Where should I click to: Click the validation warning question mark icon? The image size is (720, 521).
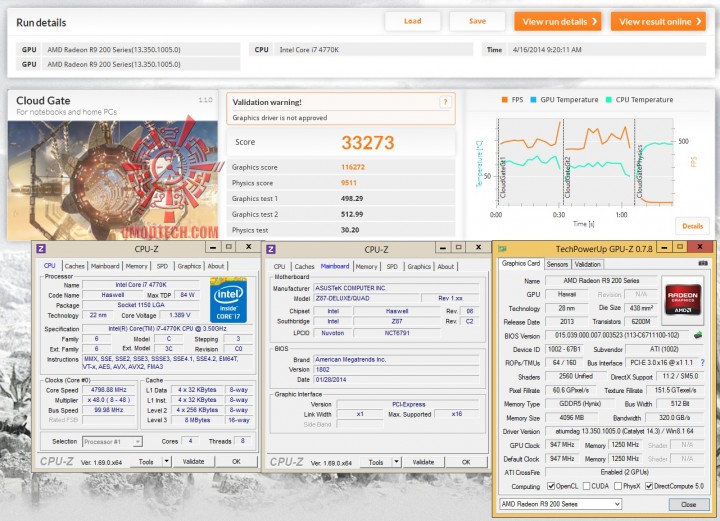click(444, 102)
